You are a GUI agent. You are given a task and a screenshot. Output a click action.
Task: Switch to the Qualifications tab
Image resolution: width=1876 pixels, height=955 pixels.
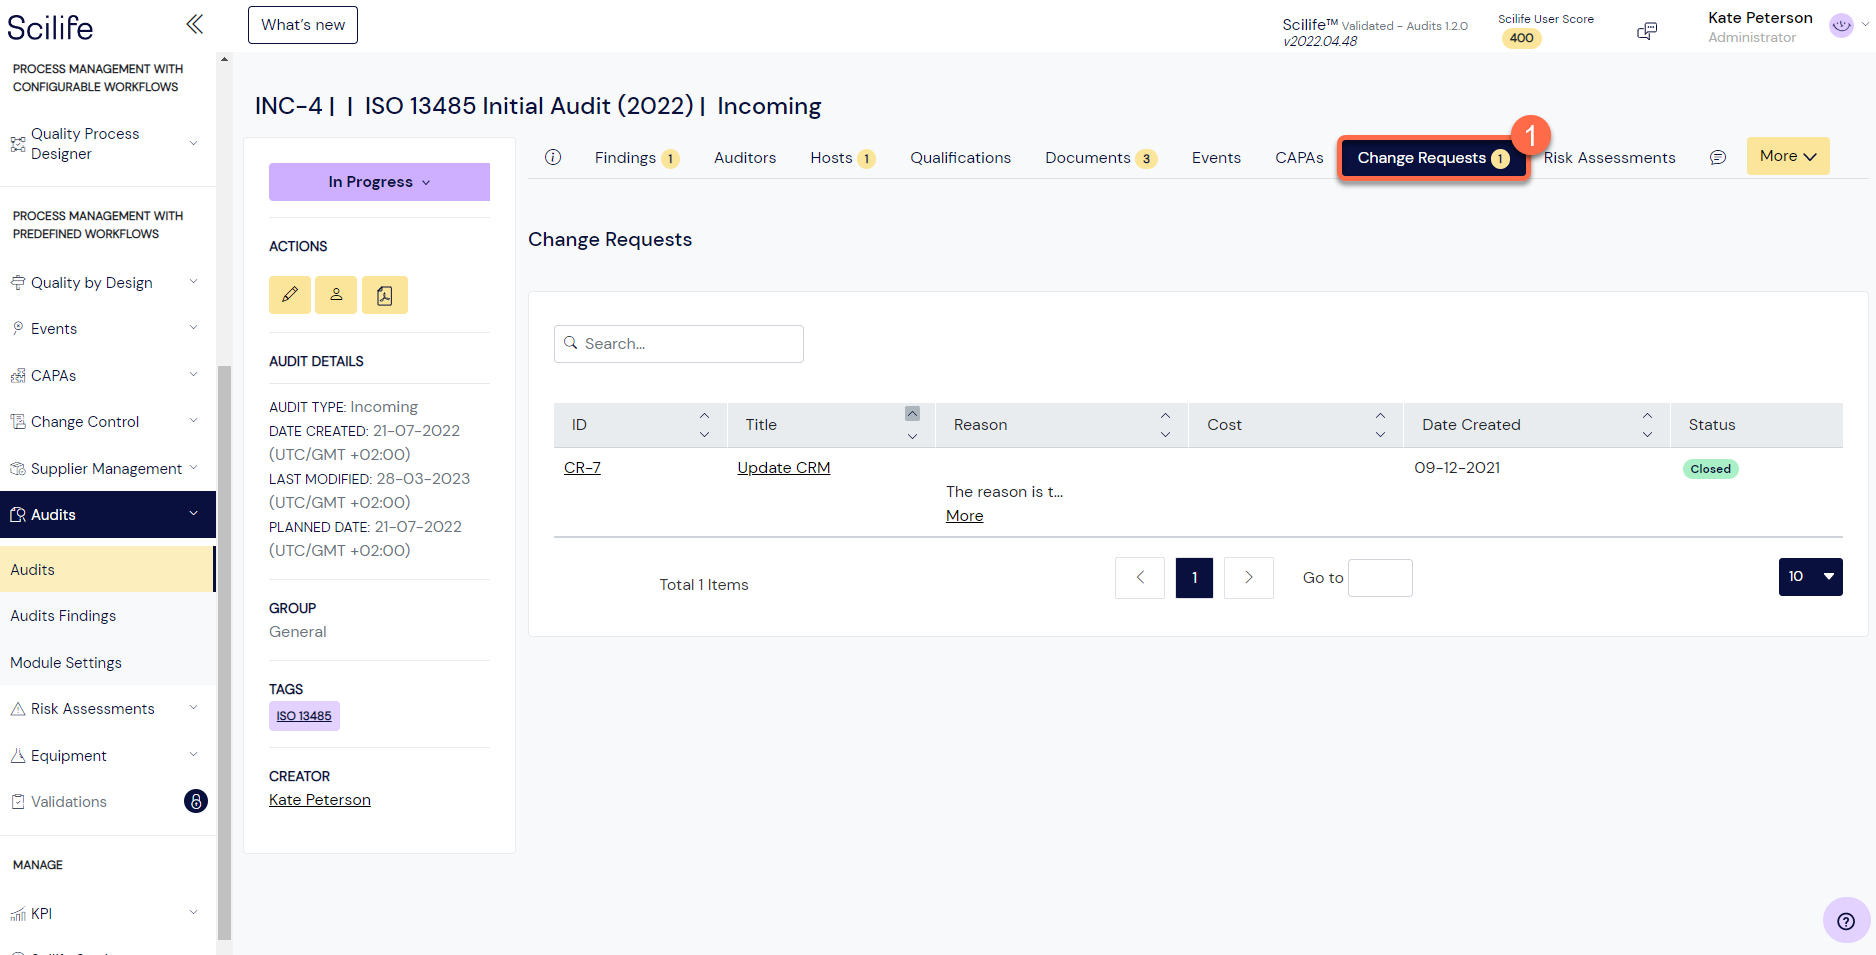(x=960, y=158)
